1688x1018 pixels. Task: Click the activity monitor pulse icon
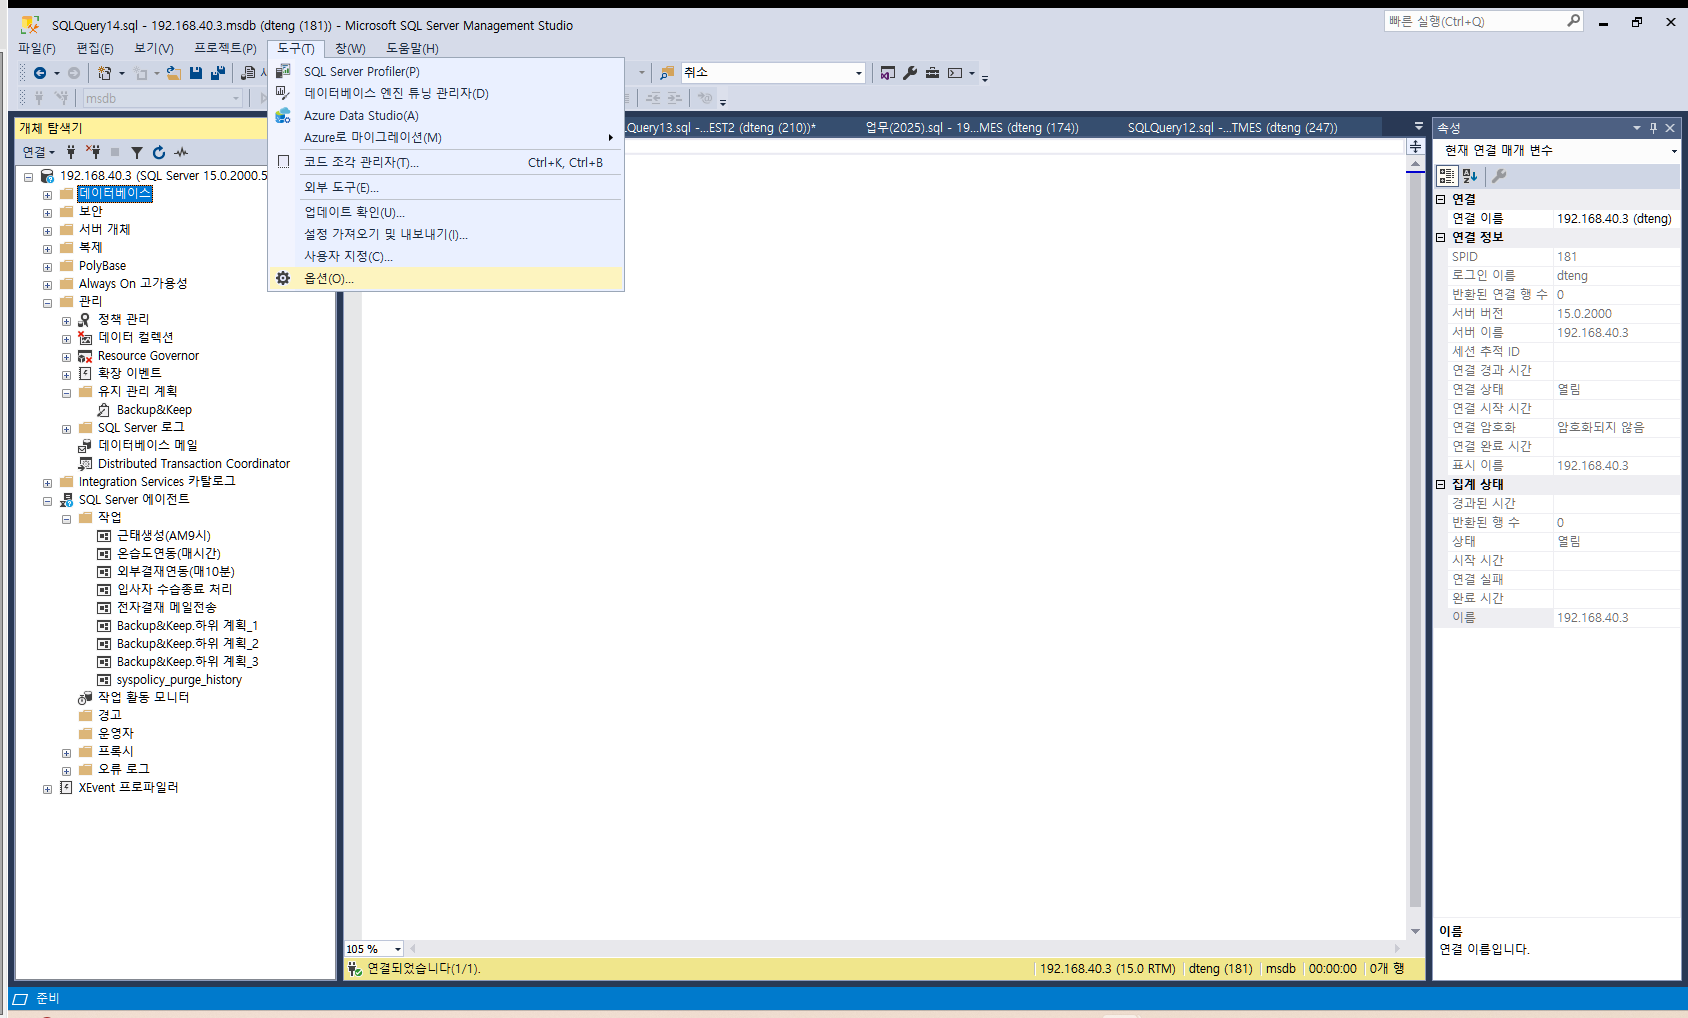click(x=181, y=152)
